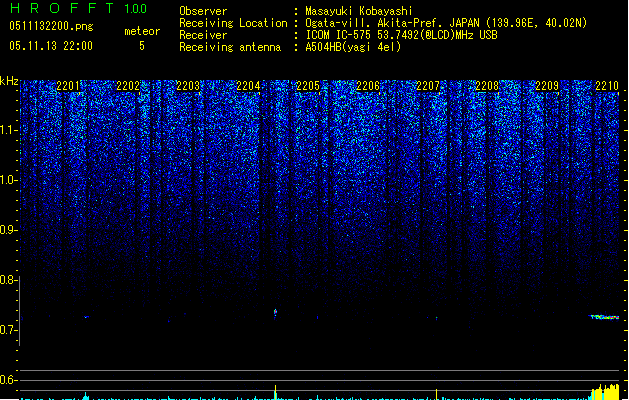Screen dimensions: 629x400
Task: Click the date stamp 05.11.13 22:00
Action: [51, 46]
